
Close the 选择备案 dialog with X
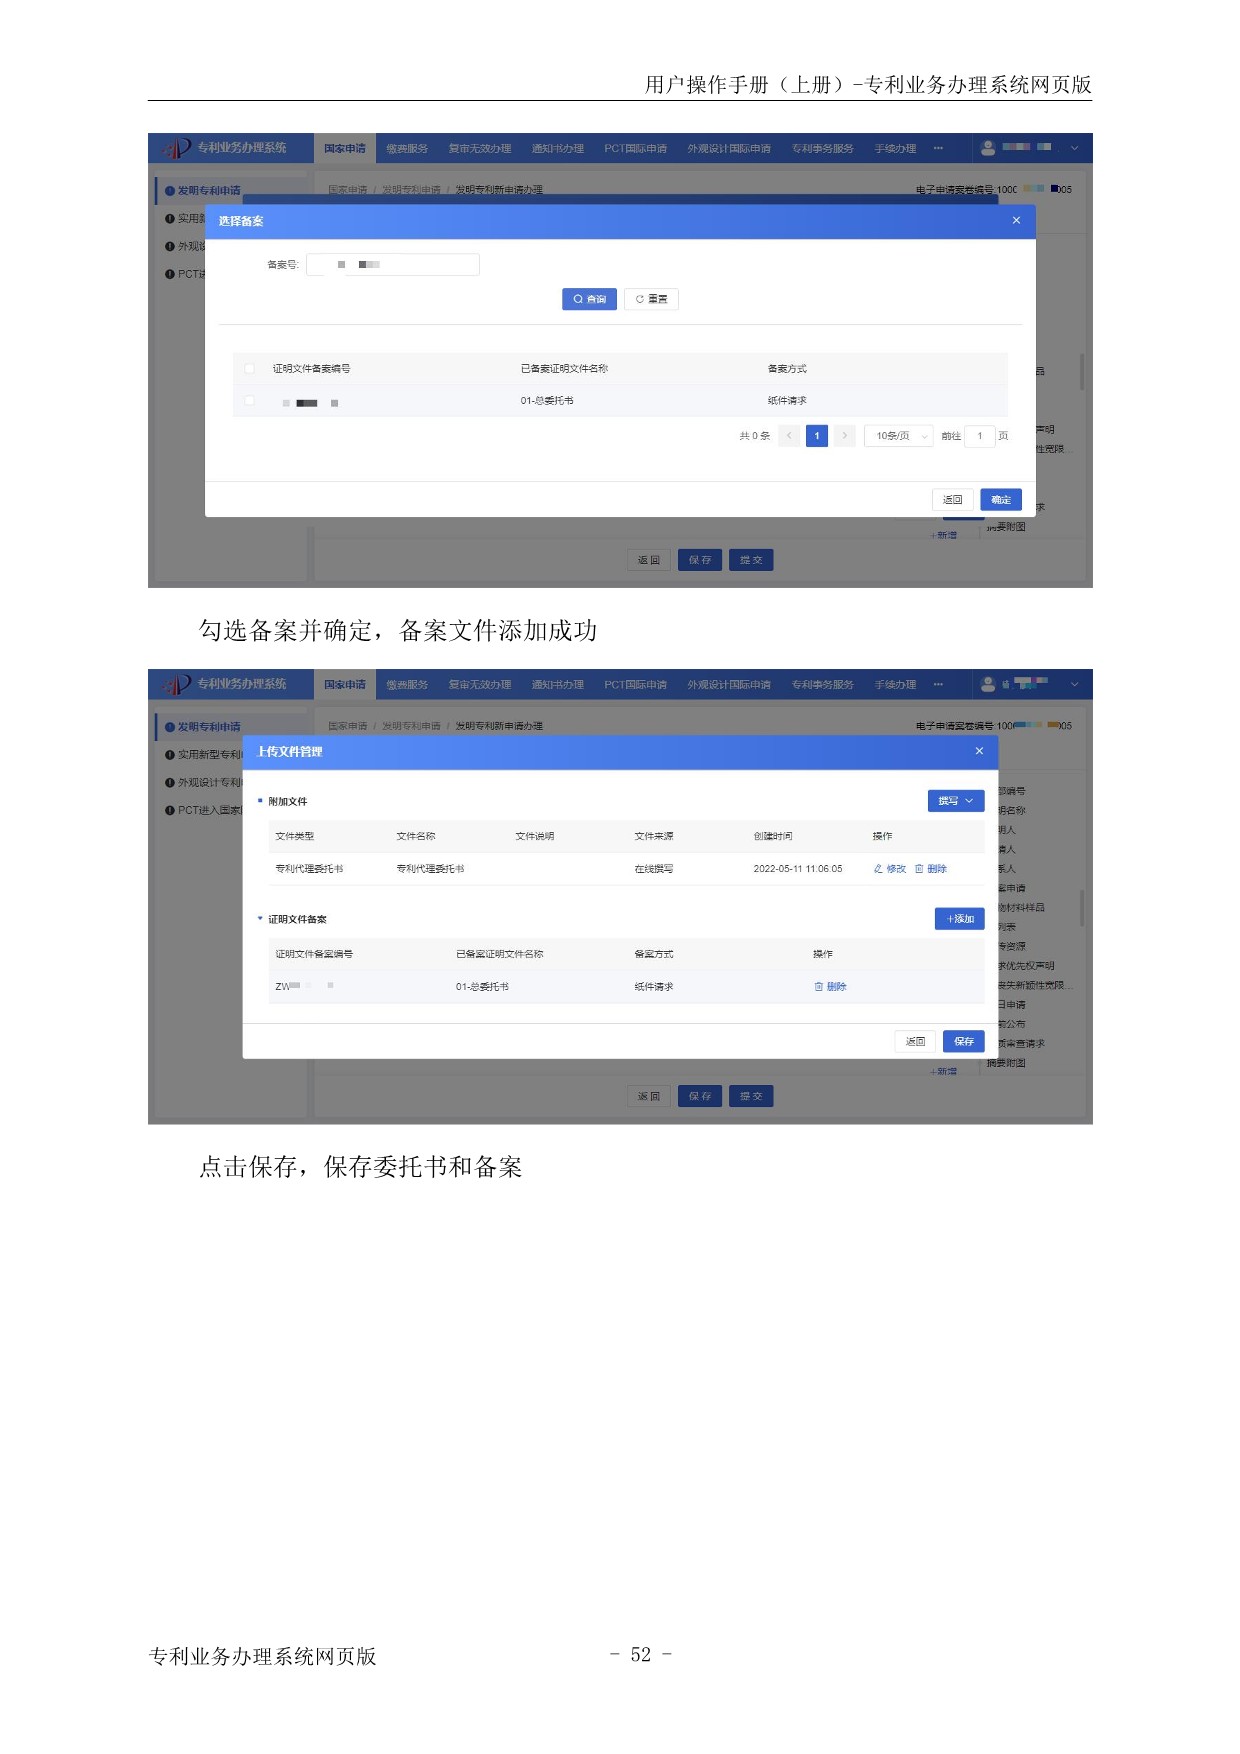click(x=1016, y=221)
